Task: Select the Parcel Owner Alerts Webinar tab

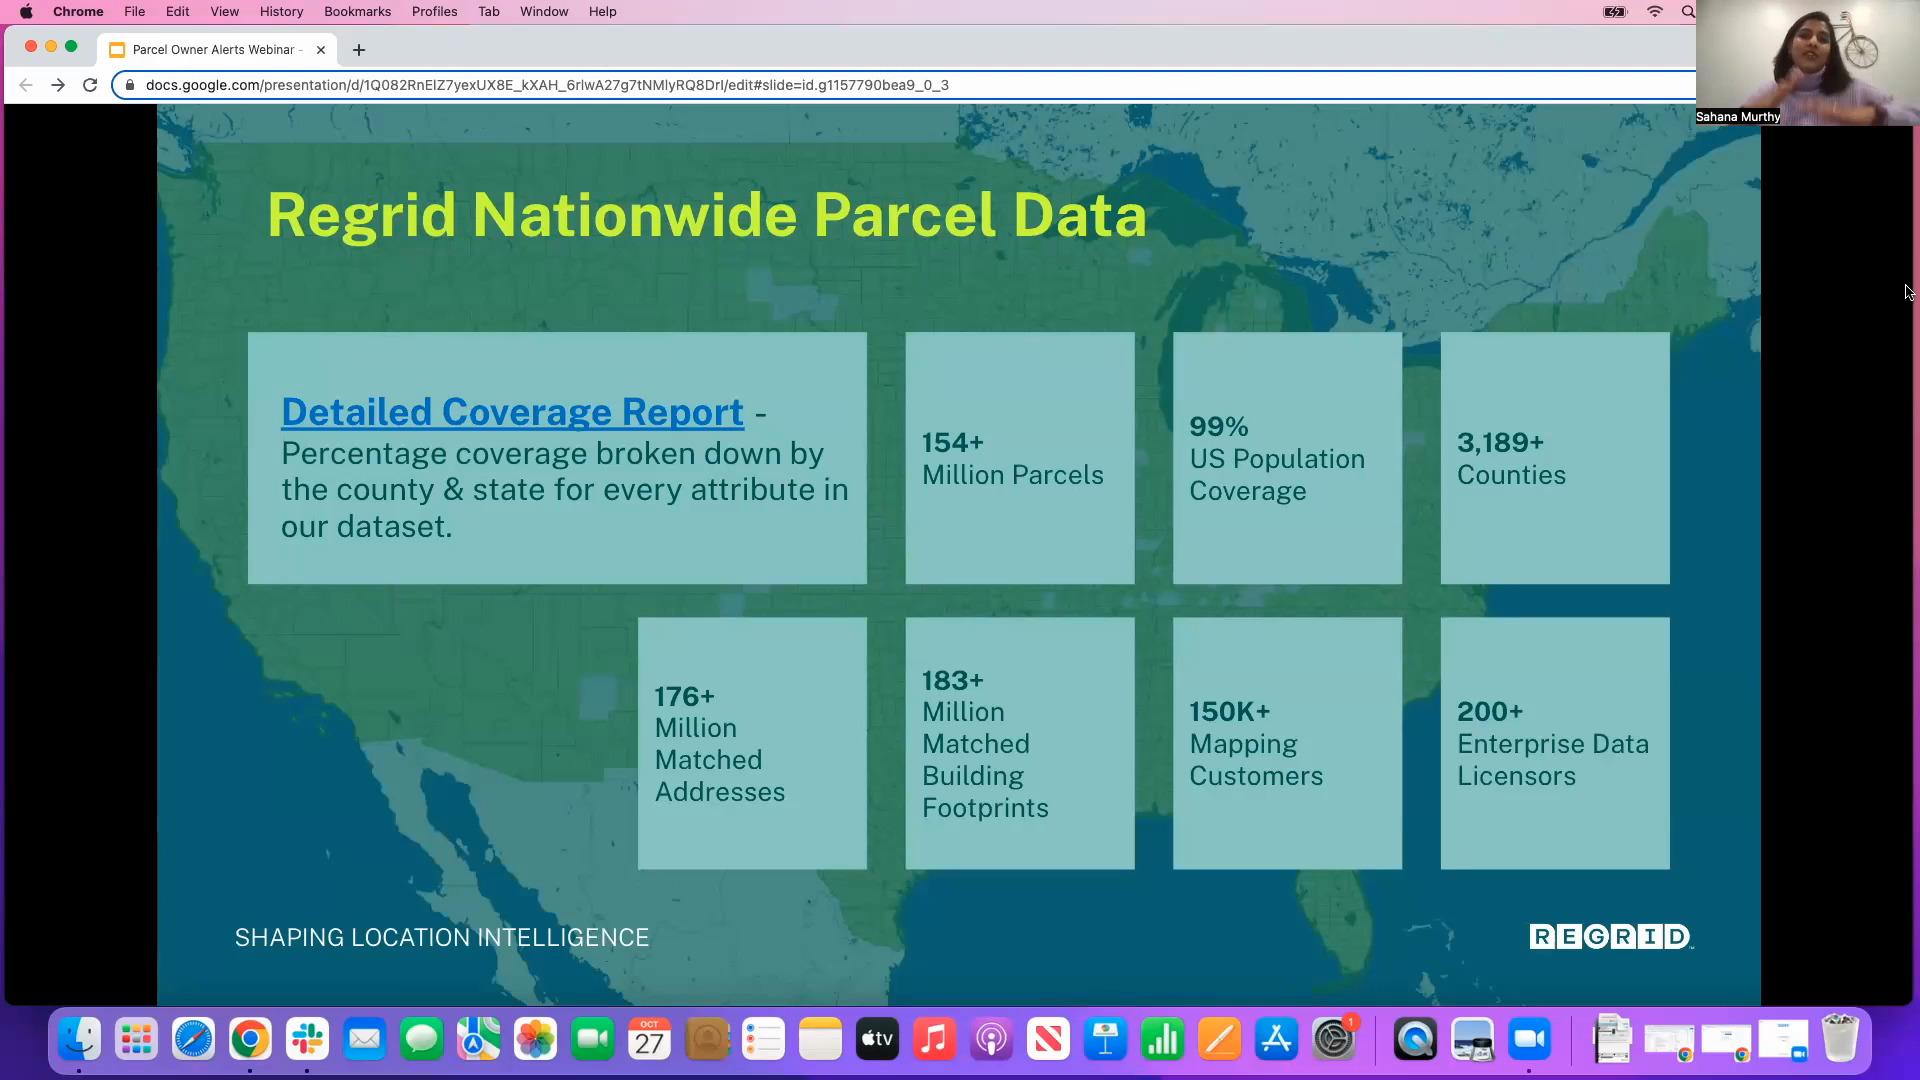Action: [213, 50]
